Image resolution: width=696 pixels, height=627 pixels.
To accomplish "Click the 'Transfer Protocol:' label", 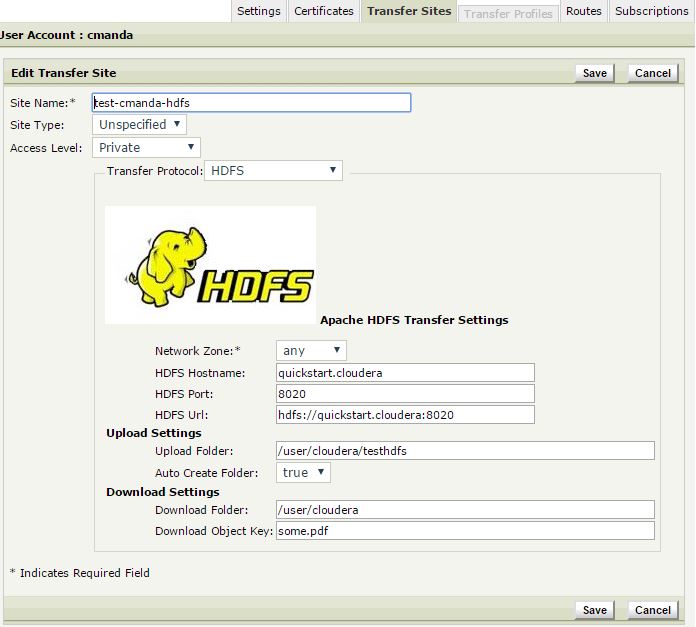I will (154, 171).
